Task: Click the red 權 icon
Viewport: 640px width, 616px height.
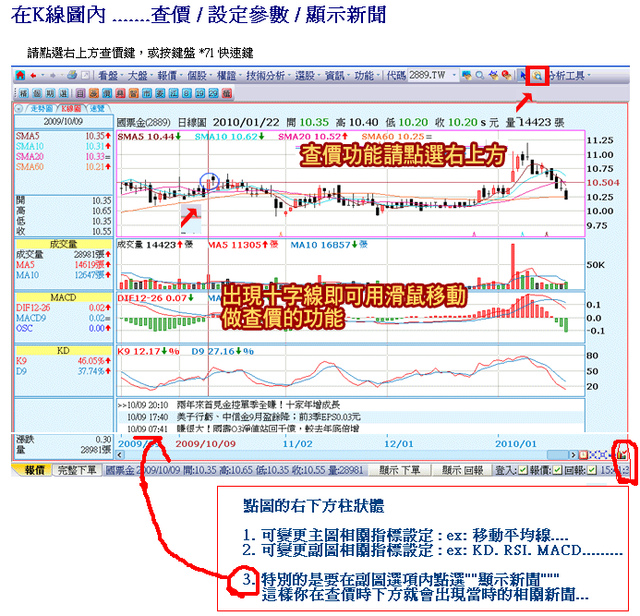Action: (x=227, y=93)
